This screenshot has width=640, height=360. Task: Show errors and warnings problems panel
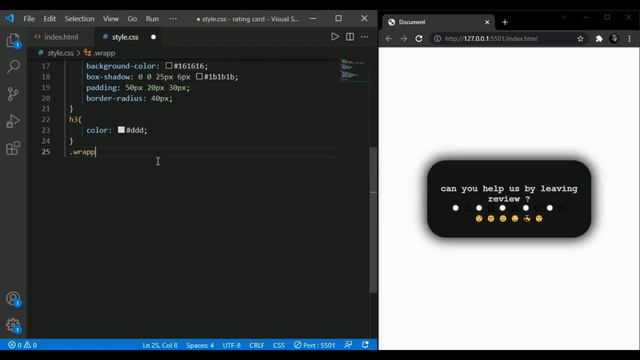tap(22, 345)
